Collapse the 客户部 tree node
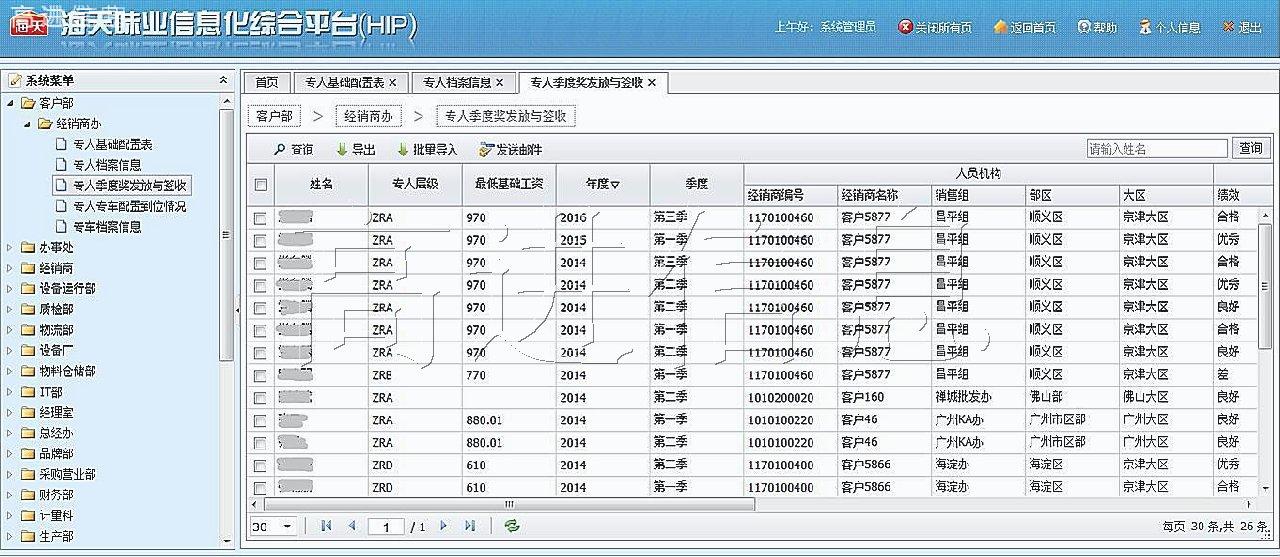 point(11,104)
